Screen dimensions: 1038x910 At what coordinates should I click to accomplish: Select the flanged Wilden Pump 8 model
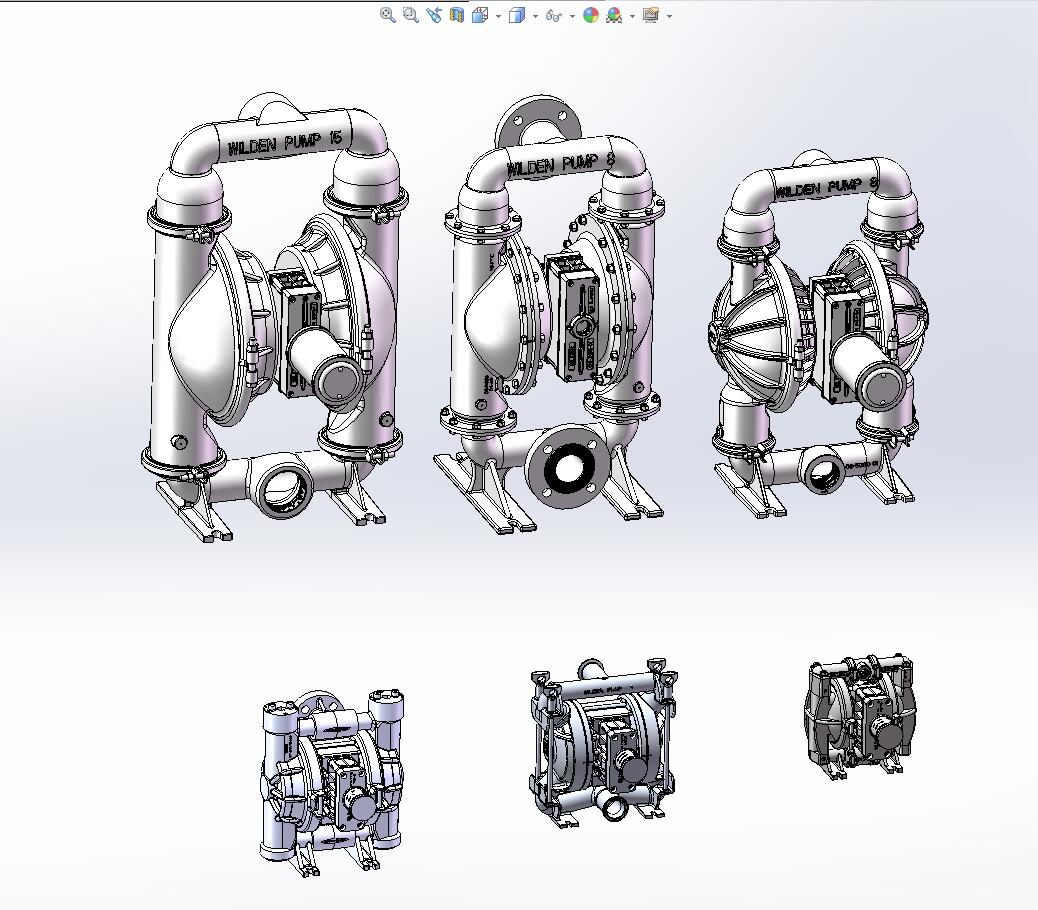click(x=549, y=314)
